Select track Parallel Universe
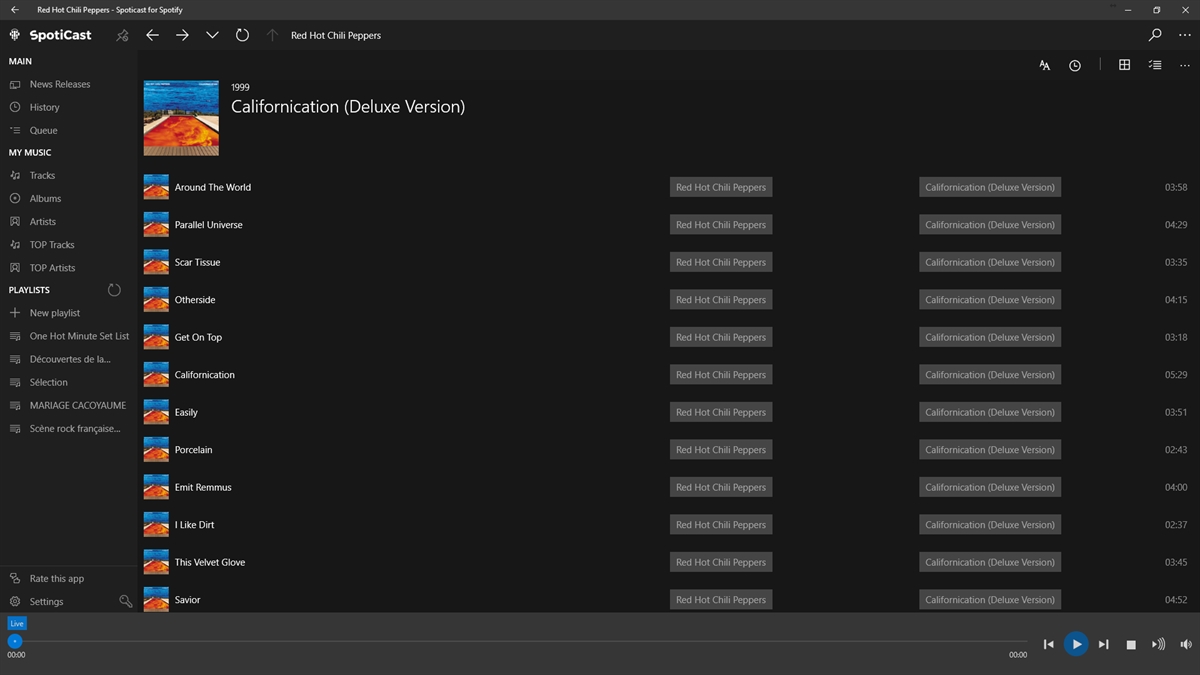Image resolution: width=1200 pixels, height=675 pixels. coord(209,225)
